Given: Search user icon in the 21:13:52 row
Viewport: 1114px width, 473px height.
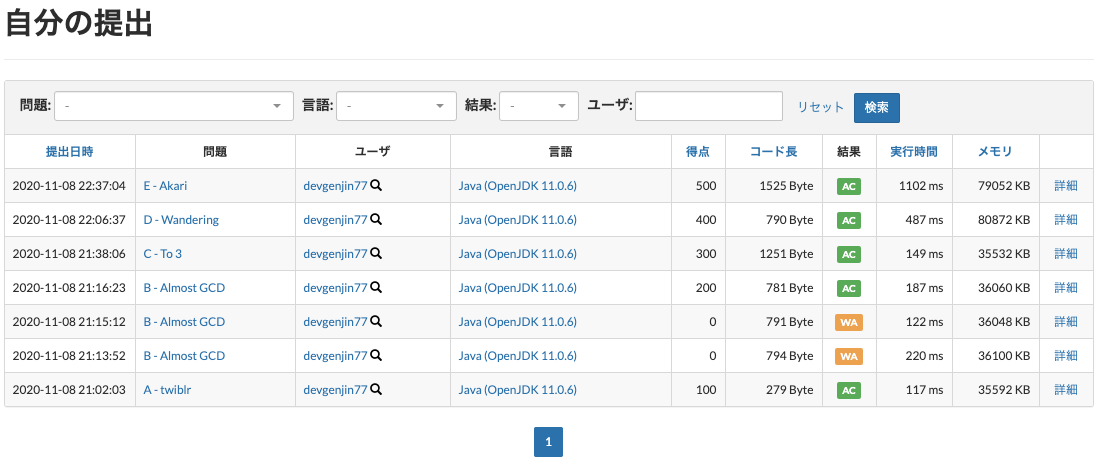Looking at the screenshot, I should click(377, 355).
